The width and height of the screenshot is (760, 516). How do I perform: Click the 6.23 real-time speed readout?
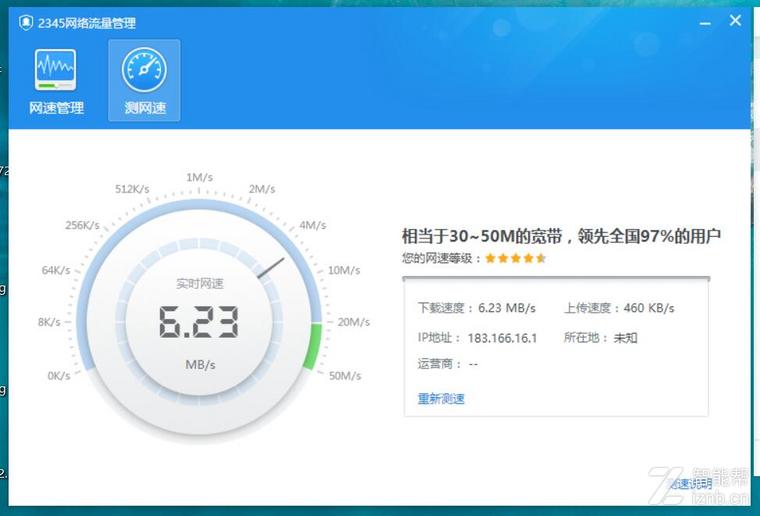[199, 322]
